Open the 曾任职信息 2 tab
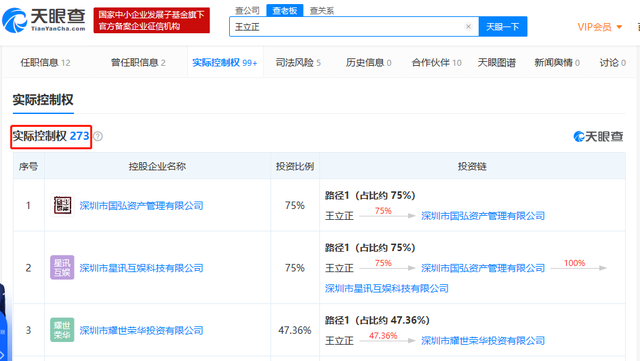Viewport: 640px width, 361px height. [x=138, y=62]
